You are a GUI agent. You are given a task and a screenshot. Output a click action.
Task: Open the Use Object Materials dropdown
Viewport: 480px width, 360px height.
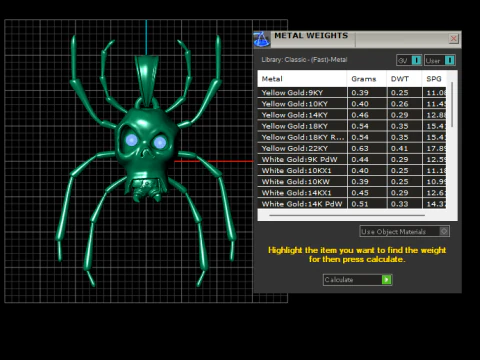point(405,231)
